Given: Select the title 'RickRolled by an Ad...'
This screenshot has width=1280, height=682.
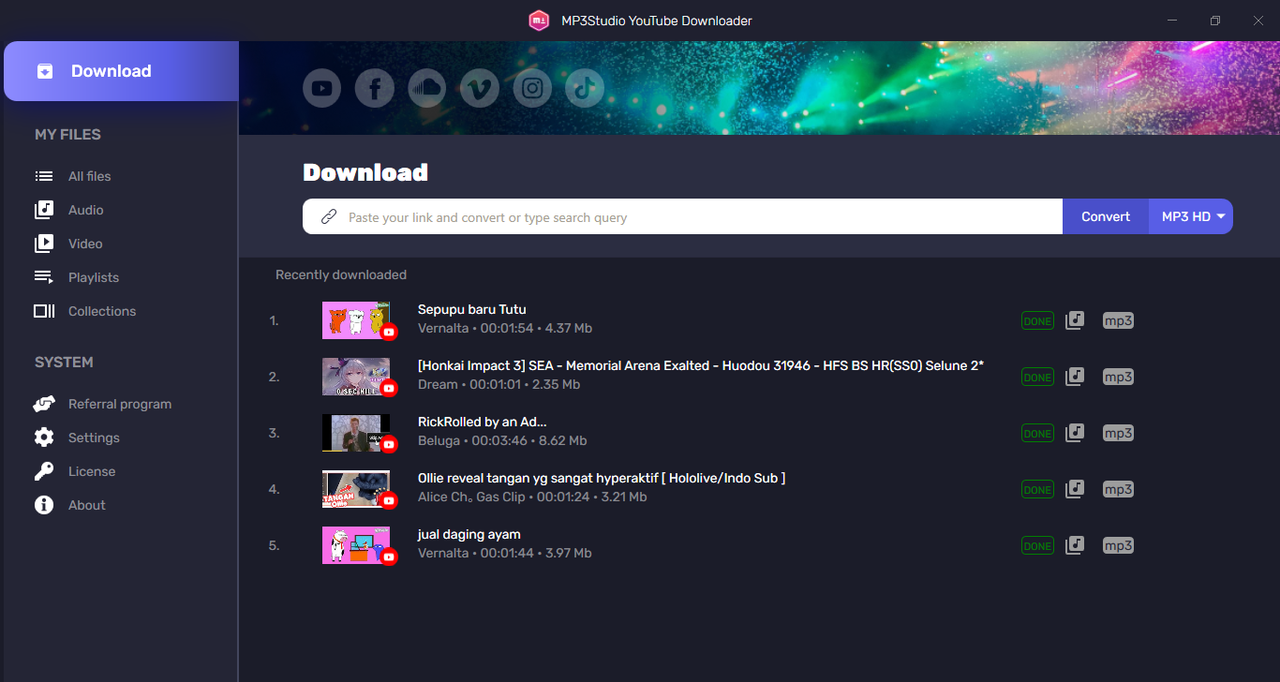Looking at the screenshot, I should (482, 422).
